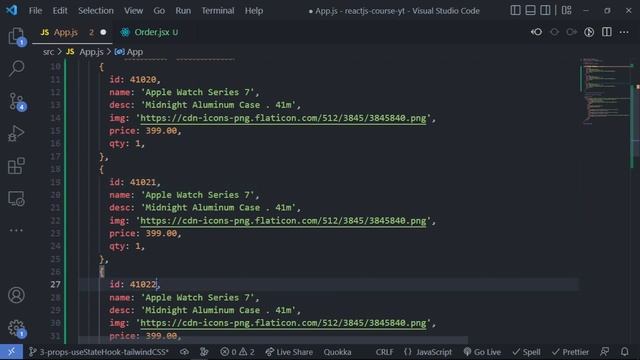Show additional views ellipsis in activity bar
This screenshot has width=640, height=360.
pos(16,230)
